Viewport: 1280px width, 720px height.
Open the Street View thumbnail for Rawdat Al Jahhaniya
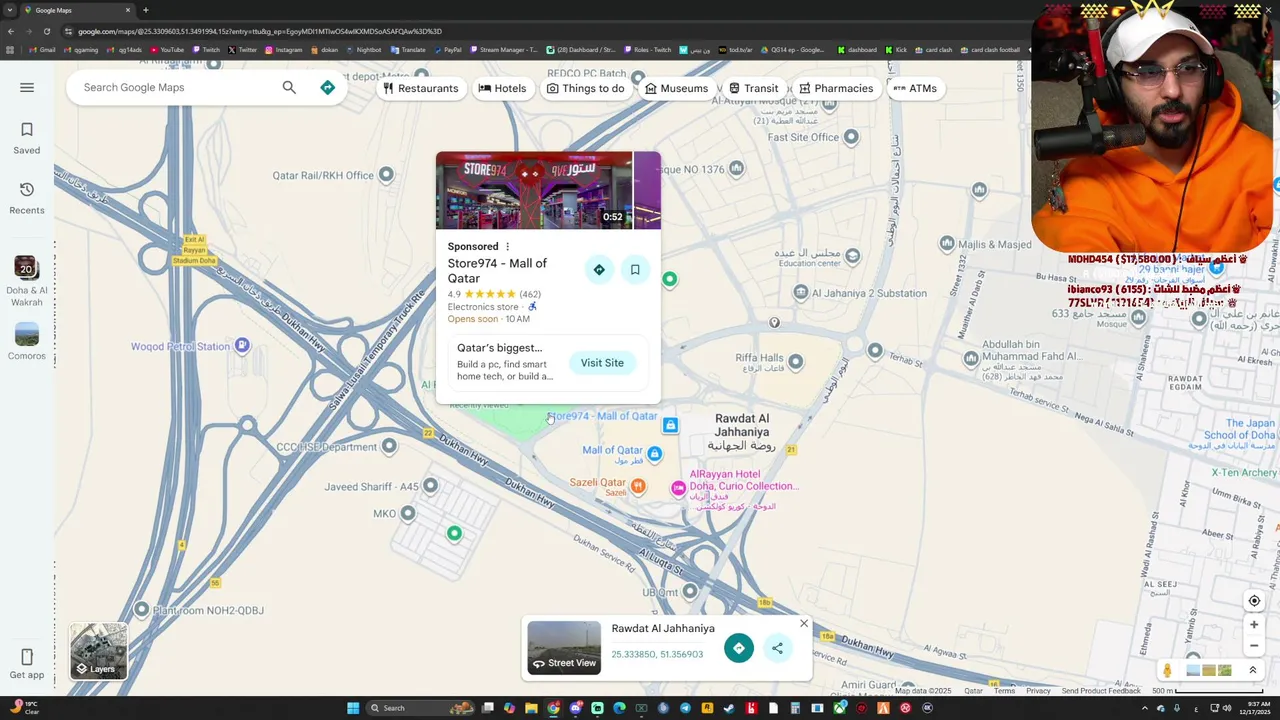(x=564, y=647)
